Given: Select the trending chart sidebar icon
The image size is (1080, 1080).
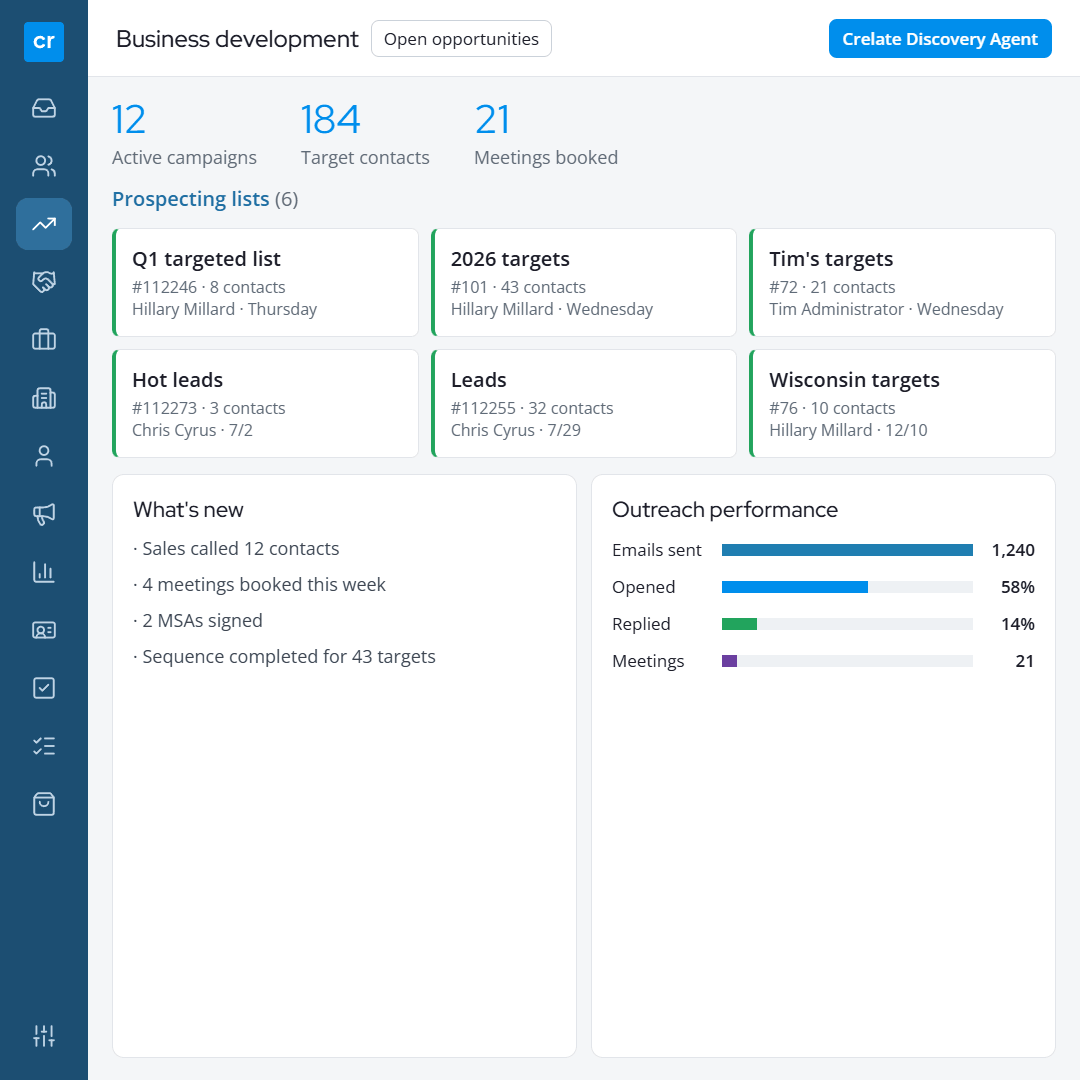Looking at the screenshot, I should tap(44, 224).
